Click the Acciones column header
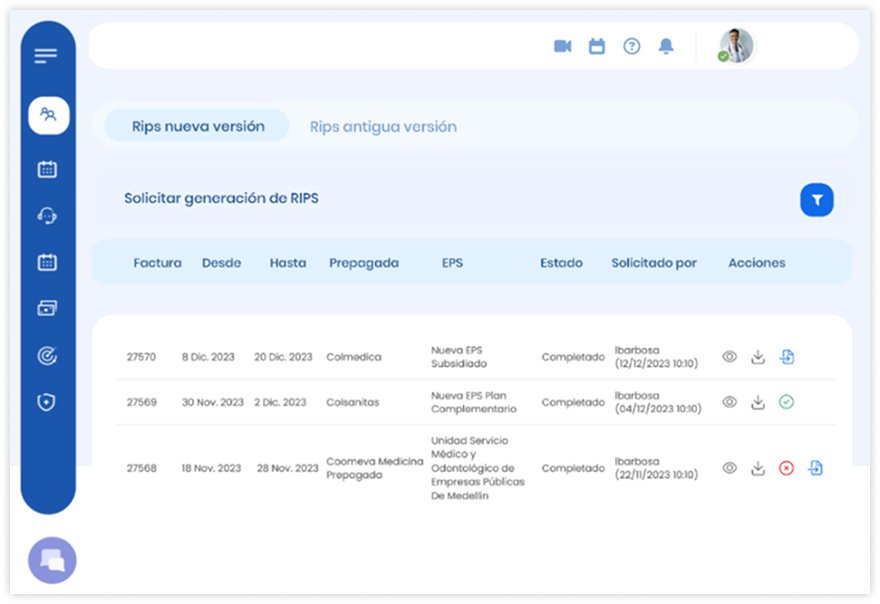The image size is (880, 604). tap(757, 263)
